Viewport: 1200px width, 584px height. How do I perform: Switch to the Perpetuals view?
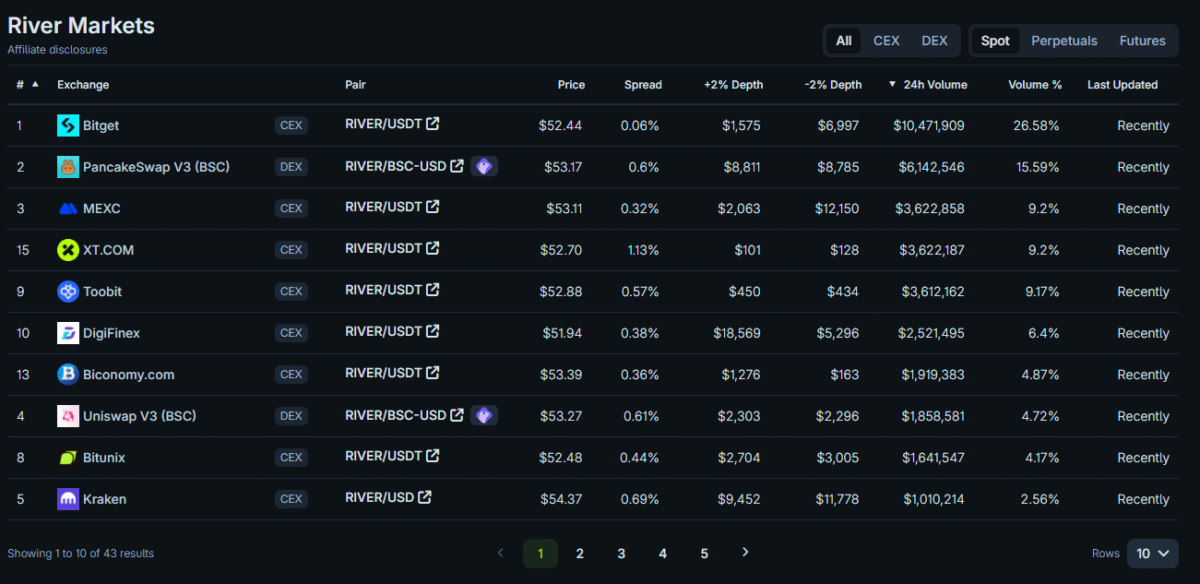coord(1064,41)
